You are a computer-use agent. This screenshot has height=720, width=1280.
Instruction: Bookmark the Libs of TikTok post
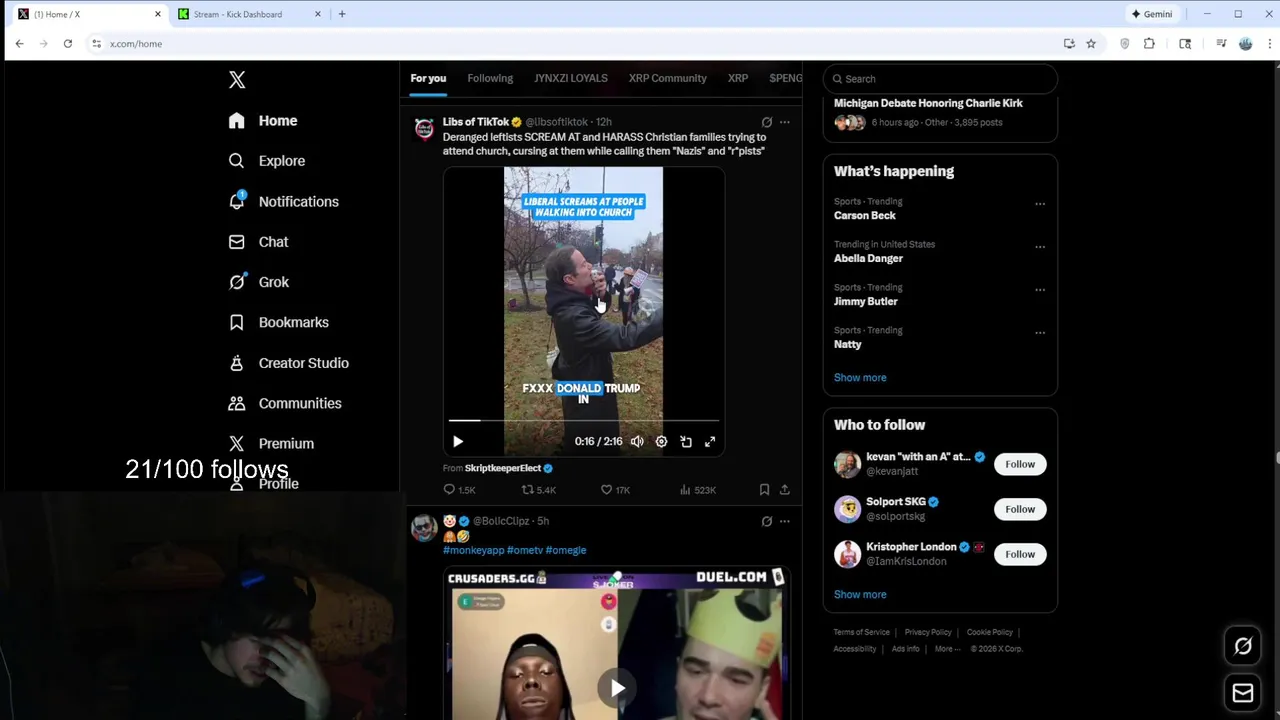764,490
